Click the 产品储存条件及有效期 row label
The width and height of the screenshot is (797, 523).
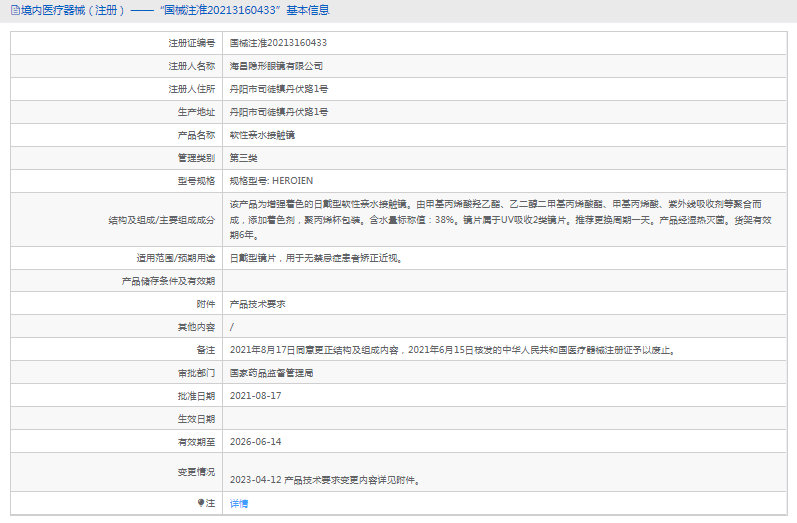[x=167, y=280]
